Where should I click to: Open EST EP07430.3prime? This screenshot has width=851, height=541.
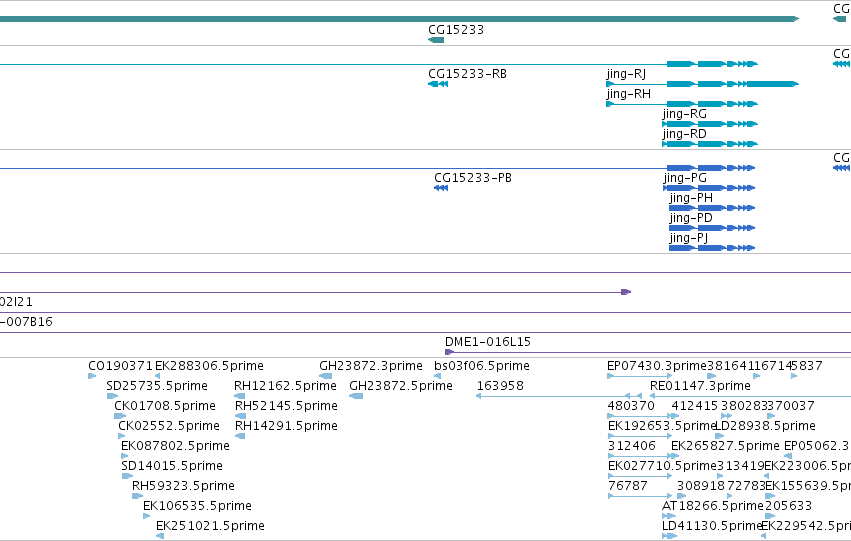(x=657, y=366)
